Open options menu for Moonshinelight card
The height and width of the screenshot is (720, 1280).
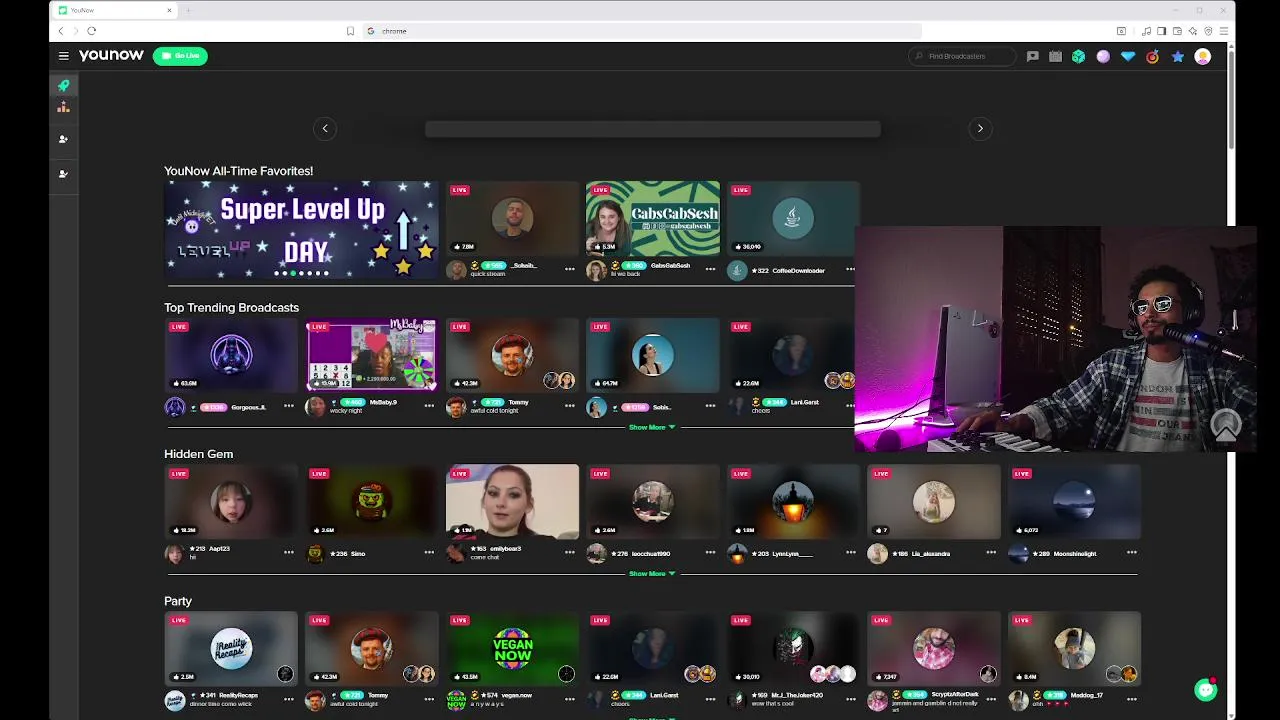pyautogui.click(x=1132, y=552)
